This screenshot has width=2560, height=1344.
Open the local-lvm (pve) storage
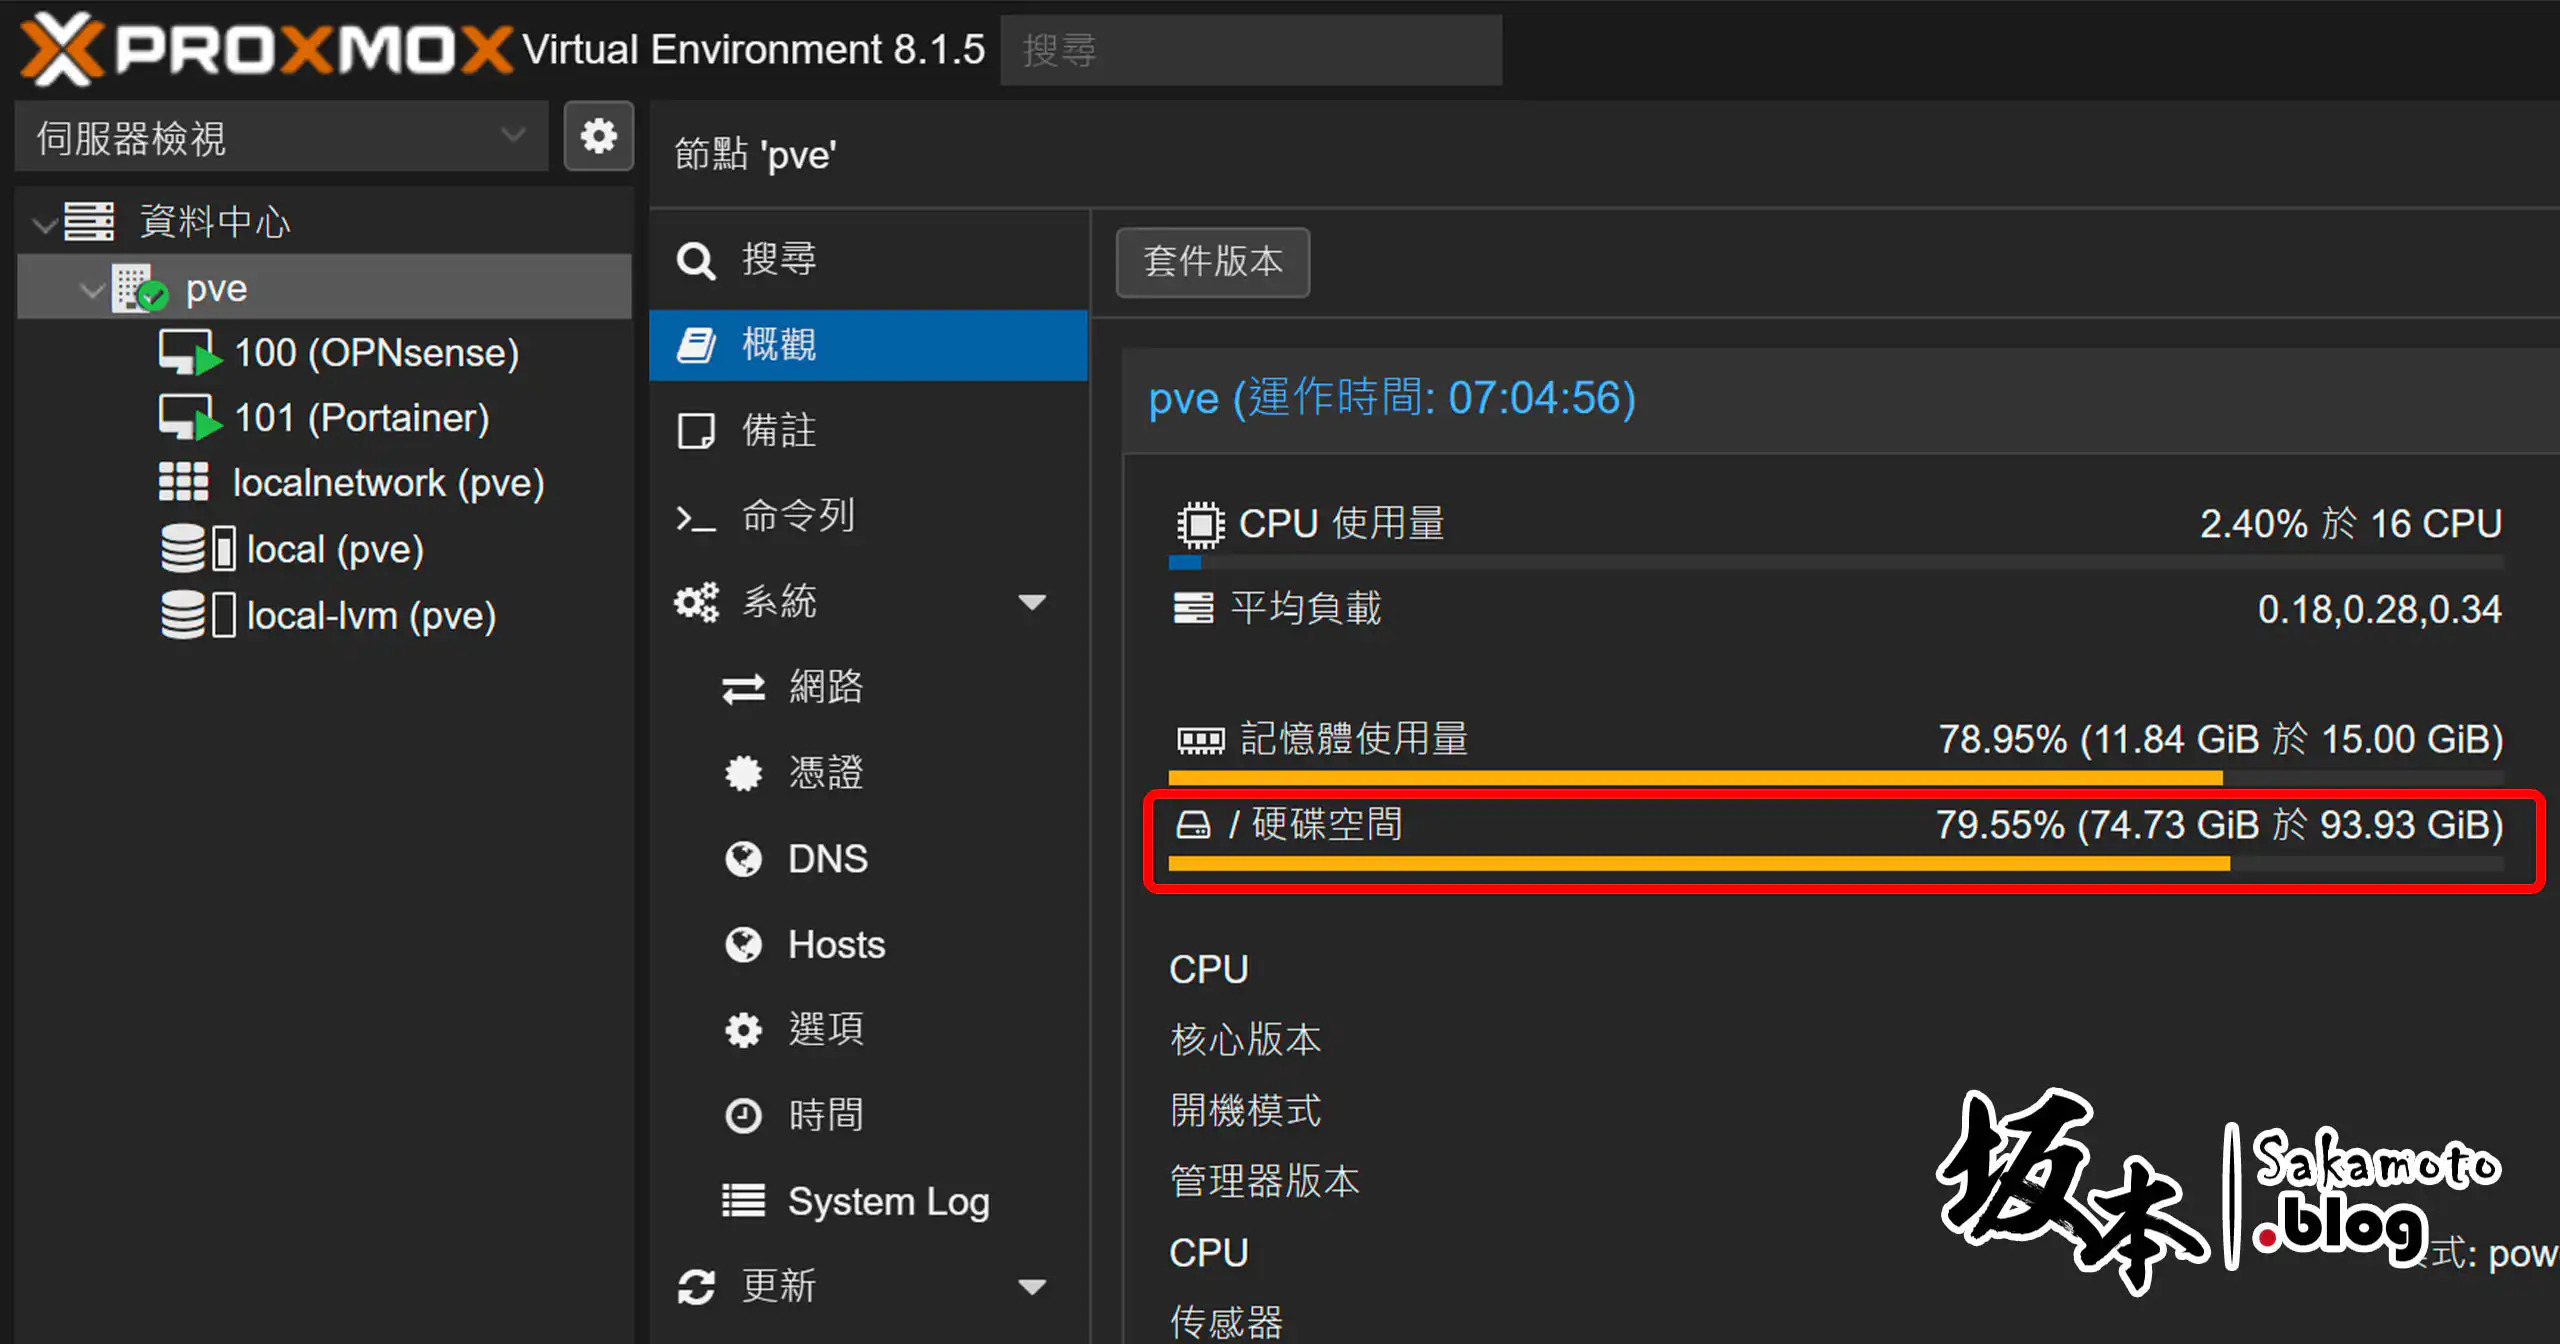coord(370,615)
